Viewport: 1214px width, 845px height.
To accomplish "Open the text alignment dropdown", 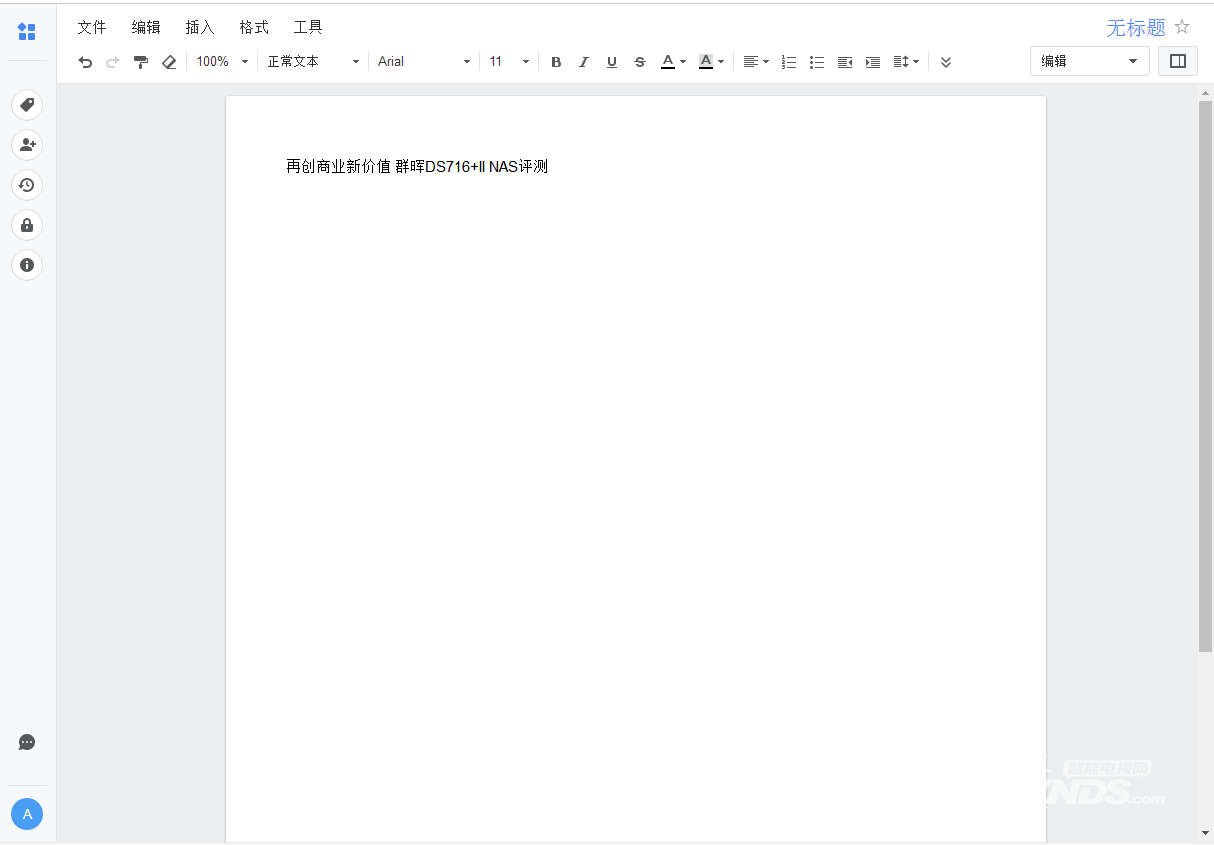I will pyautogui.click(x=756, y=62).
